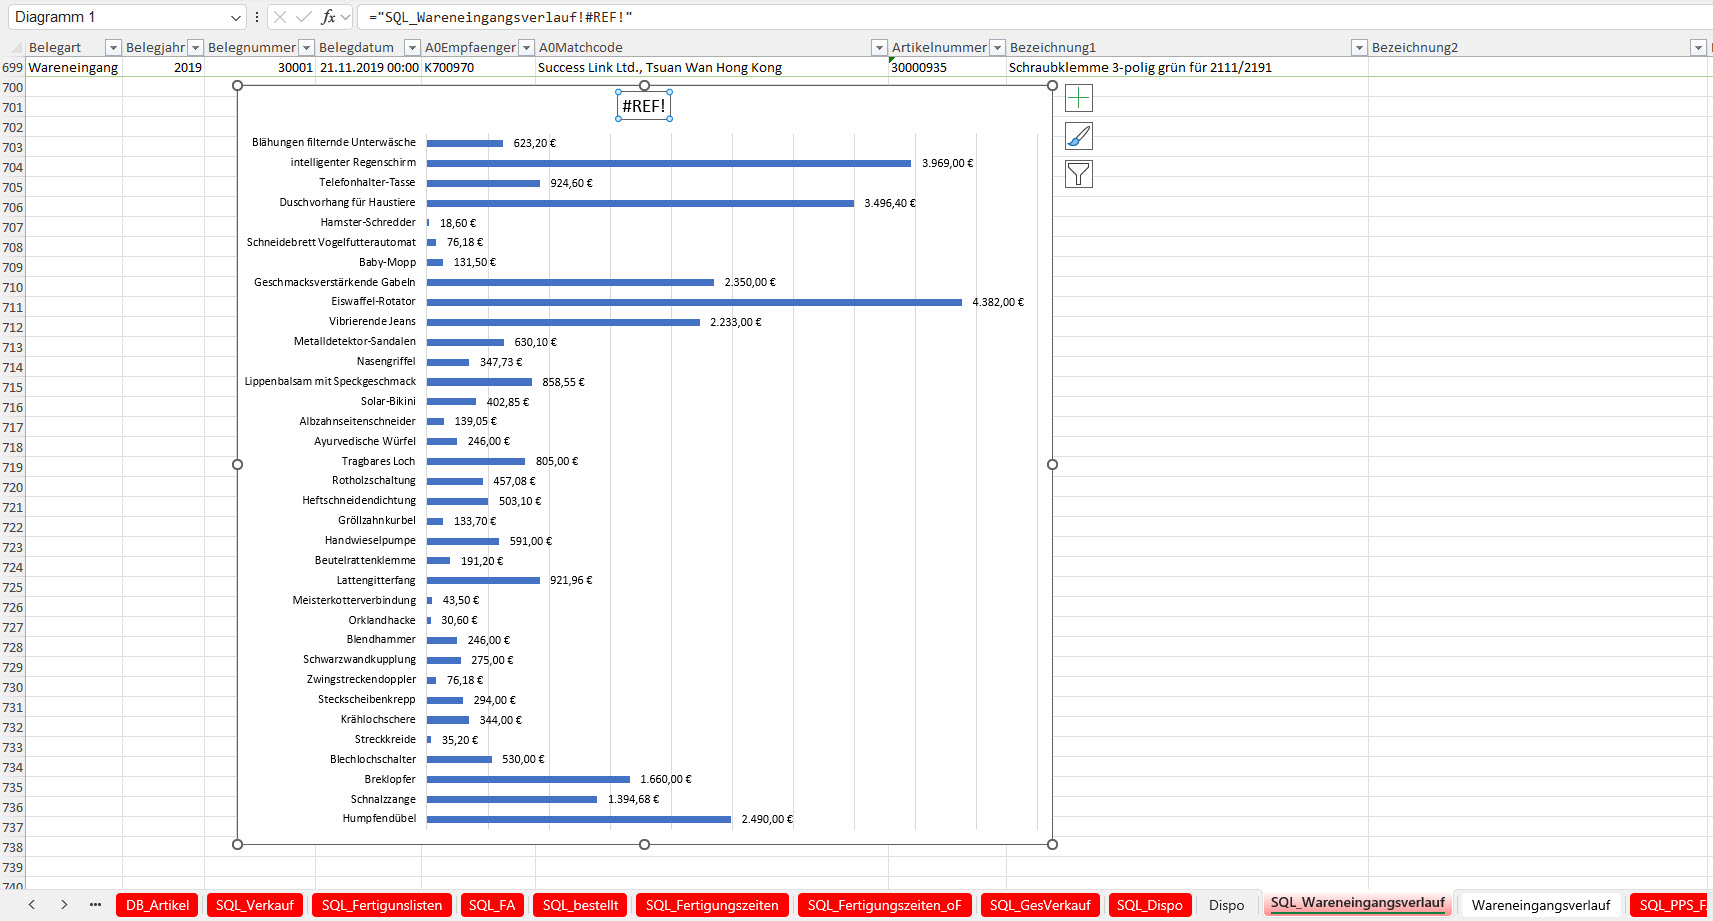
Task: Click into the formula bar text
Action: [900, 17]
